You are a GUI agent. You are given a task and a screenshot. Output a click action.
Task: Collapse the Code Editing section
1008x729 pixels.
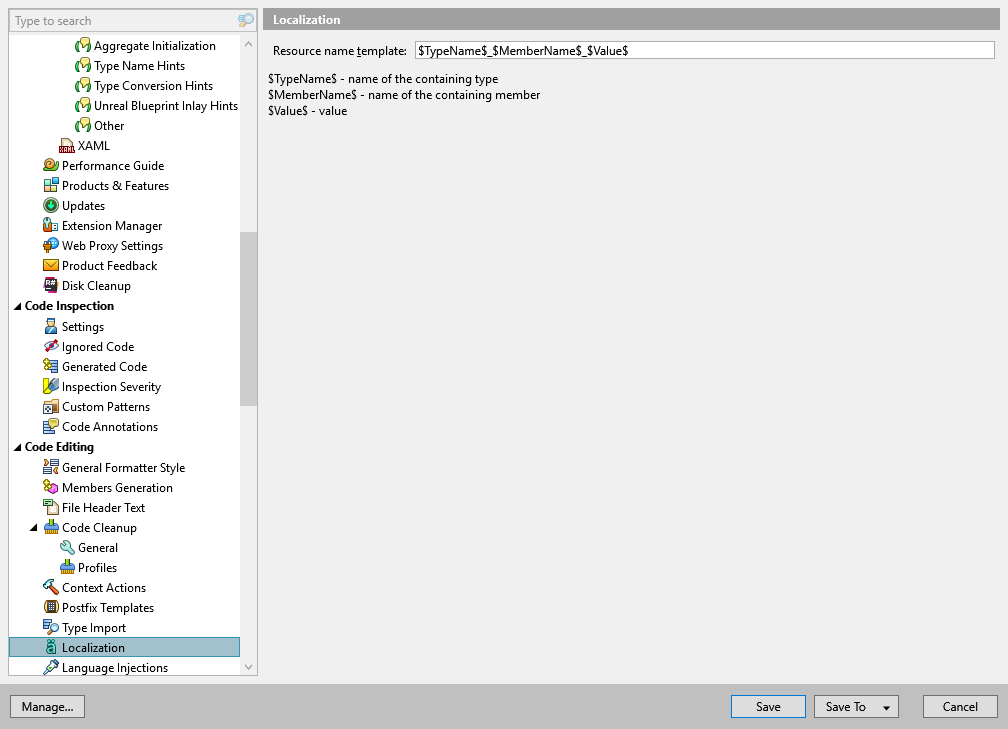point(17,447)
